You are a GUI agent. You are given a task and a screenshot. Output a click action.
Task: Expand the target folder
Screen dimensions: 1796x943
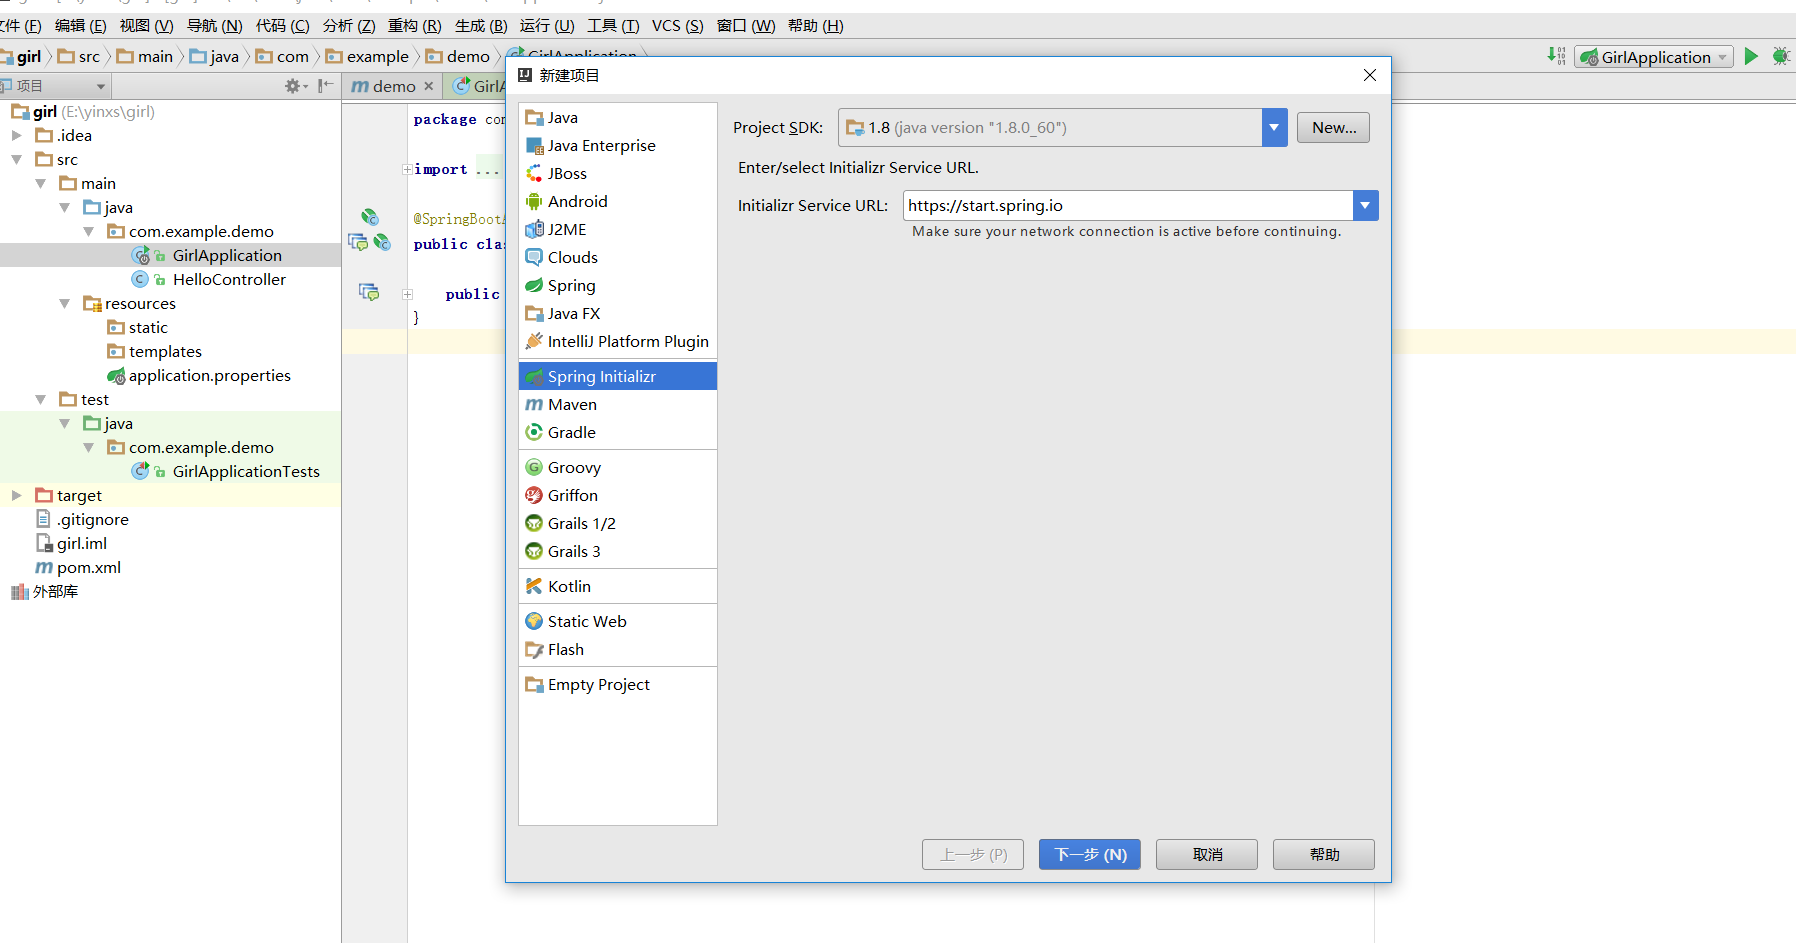pos(16,496)
